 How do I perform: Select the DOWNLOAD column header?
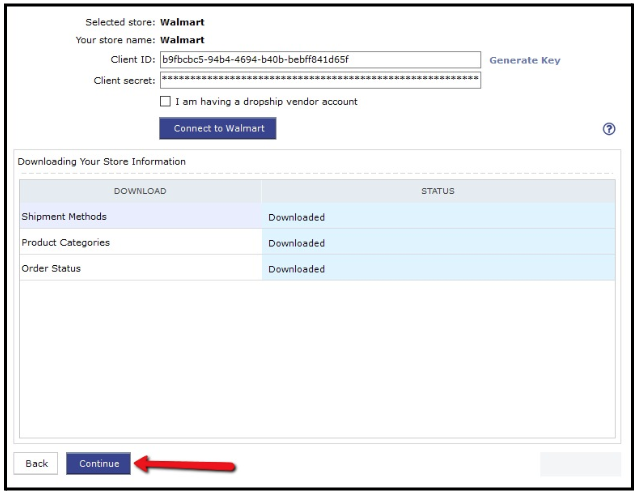tap(140, 191)
